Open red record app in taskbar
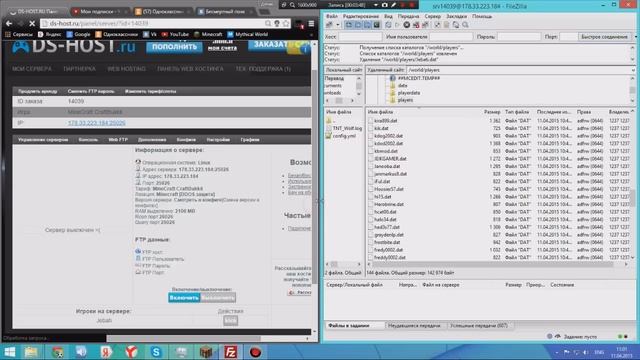Screen dimensions: 640x360 [256, 352]
